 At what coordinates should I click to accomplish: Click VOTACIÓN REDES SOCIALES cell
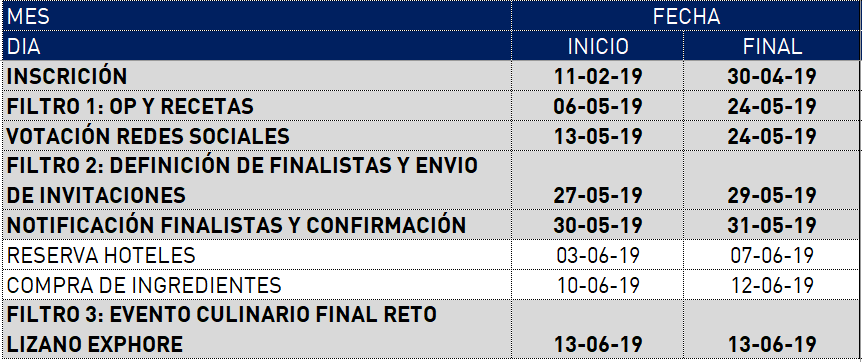point(257,135)
